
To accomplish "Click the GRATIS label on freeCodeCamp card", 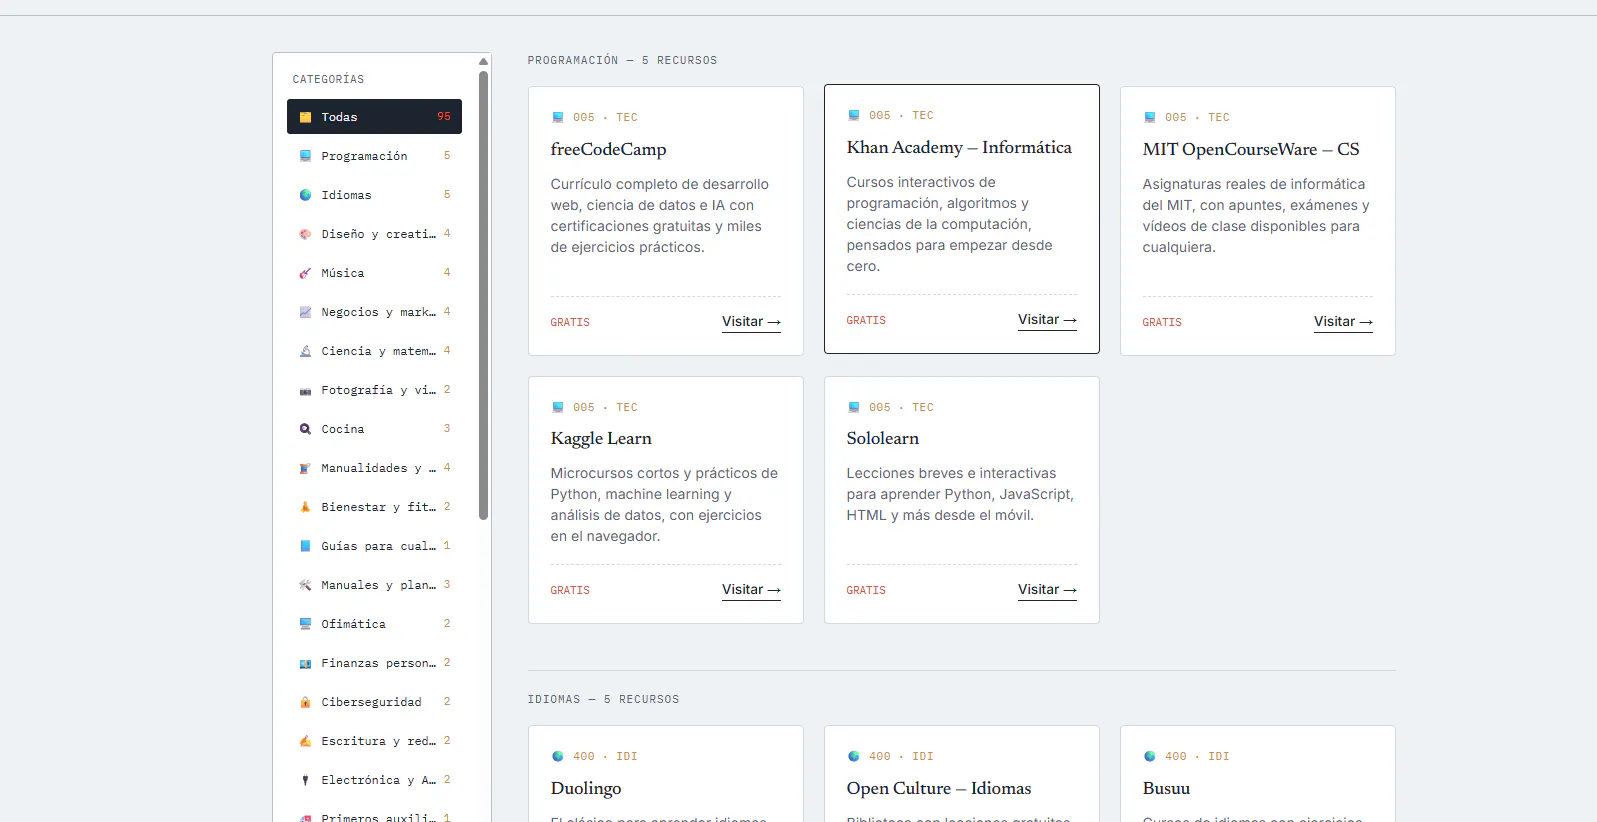I will [570, 323].
